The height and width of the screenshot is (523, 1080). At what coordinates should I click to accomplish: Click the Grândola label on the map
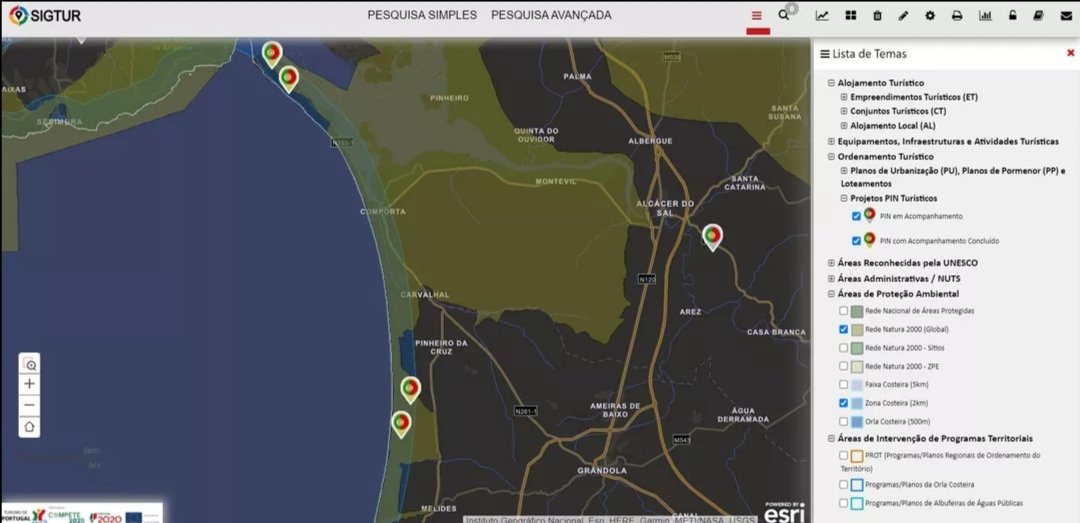point(602,471)
